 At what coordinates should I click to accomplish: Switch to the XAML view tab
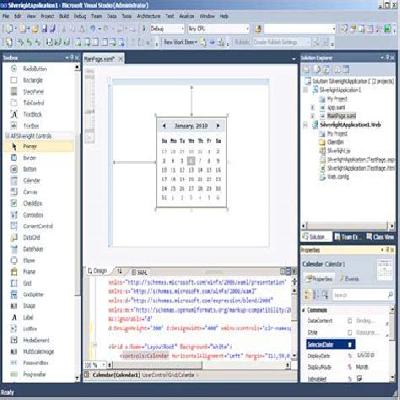(x=139, y=272)
